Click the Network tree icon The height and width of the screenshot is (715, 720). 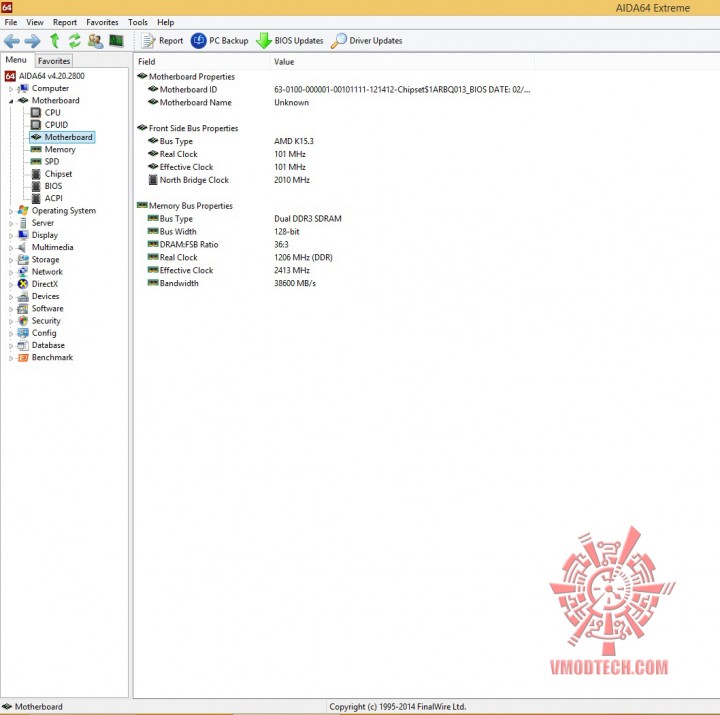[23, 272]
